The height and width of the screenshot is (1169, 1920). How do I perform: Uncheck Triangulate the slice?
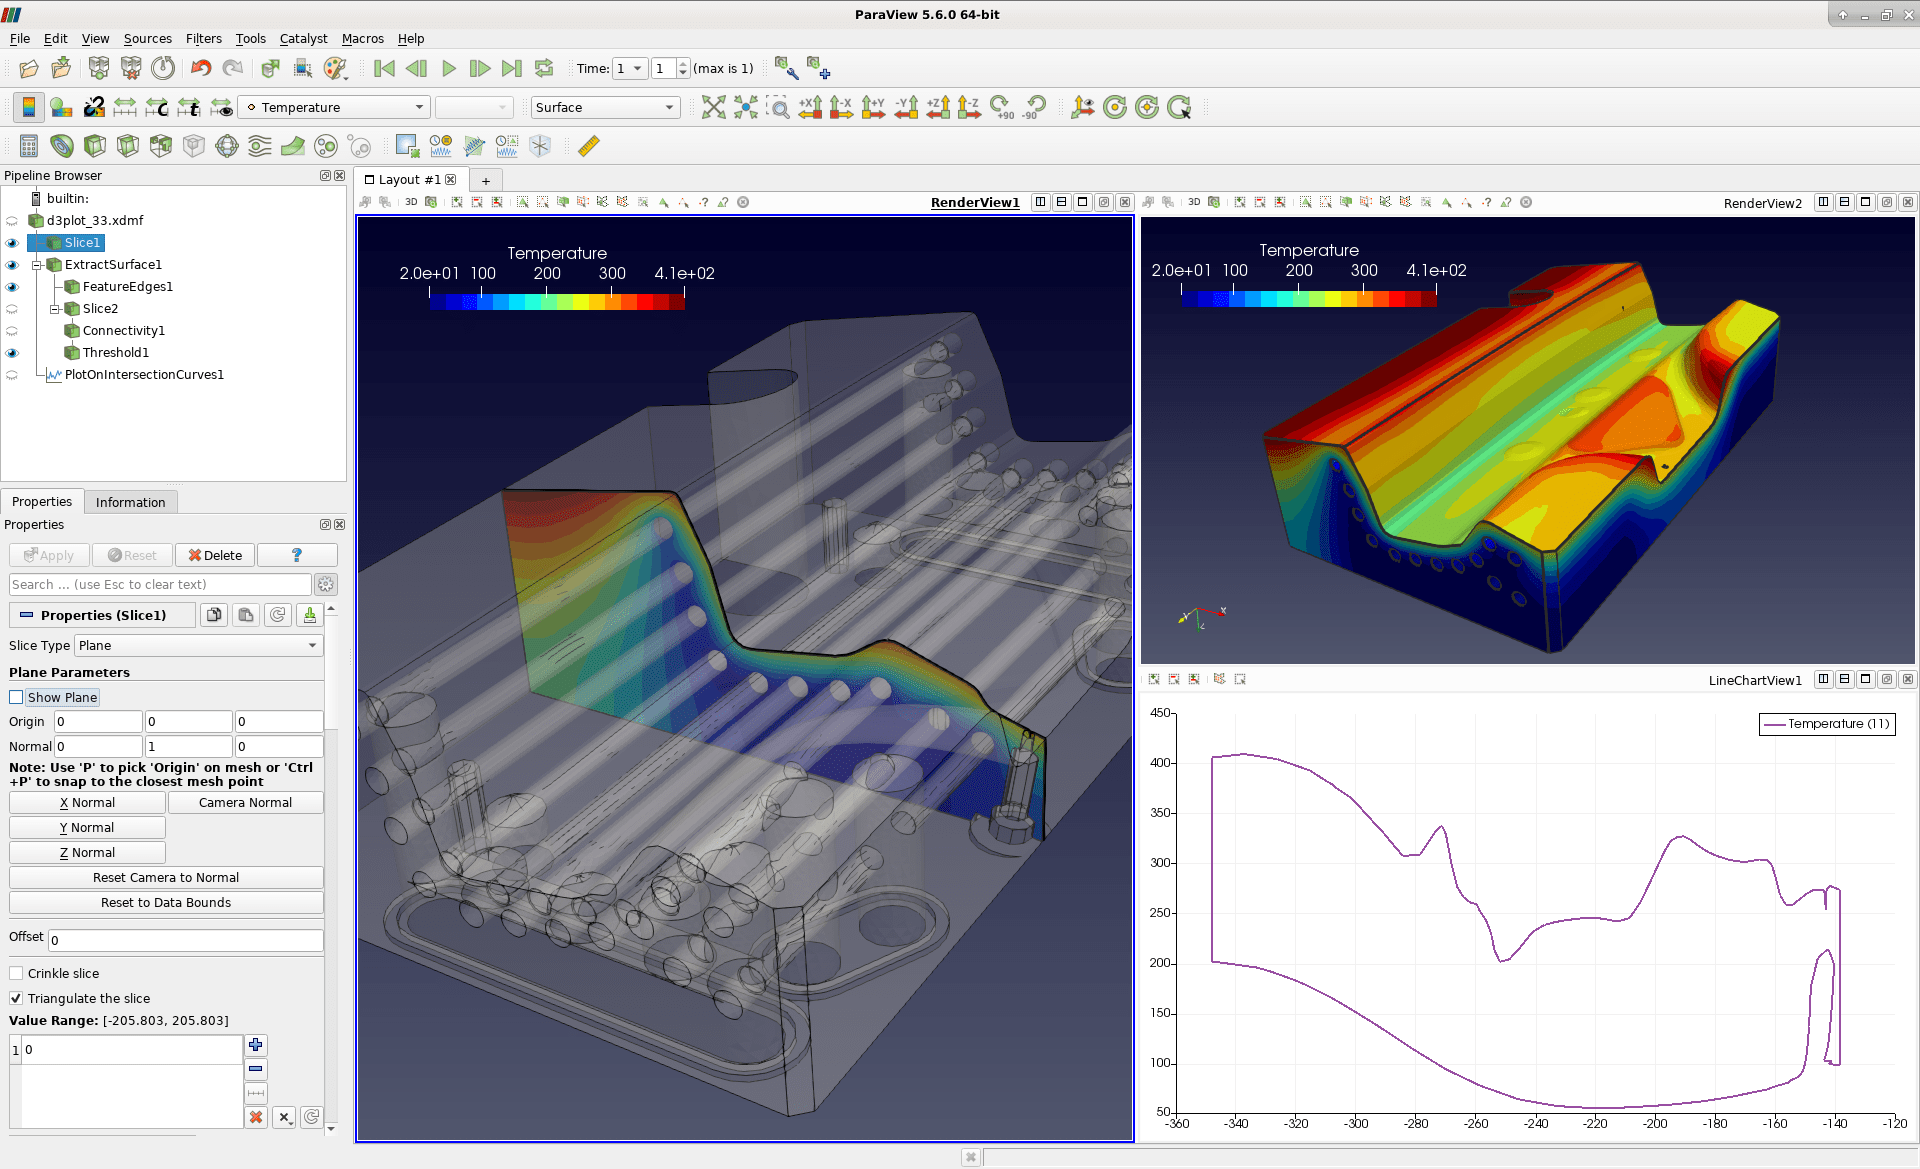(16, 998)
